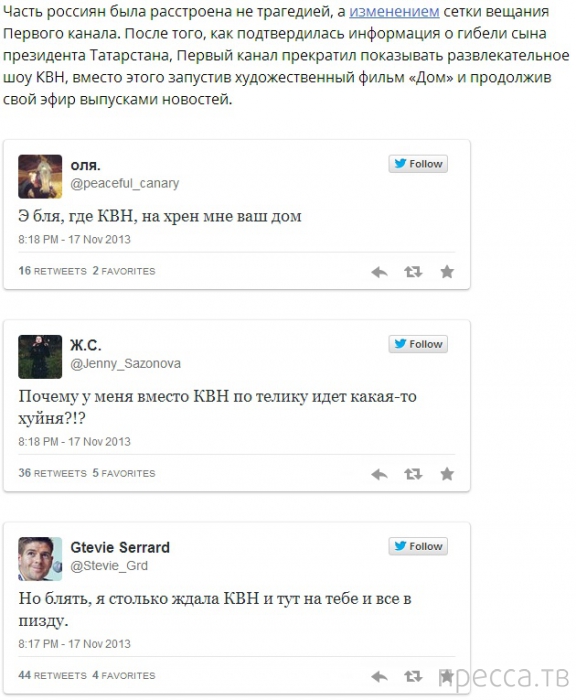Follow the Ж.С. account
This screenshot has width=576, height=700.
click(x=418, y=344)
